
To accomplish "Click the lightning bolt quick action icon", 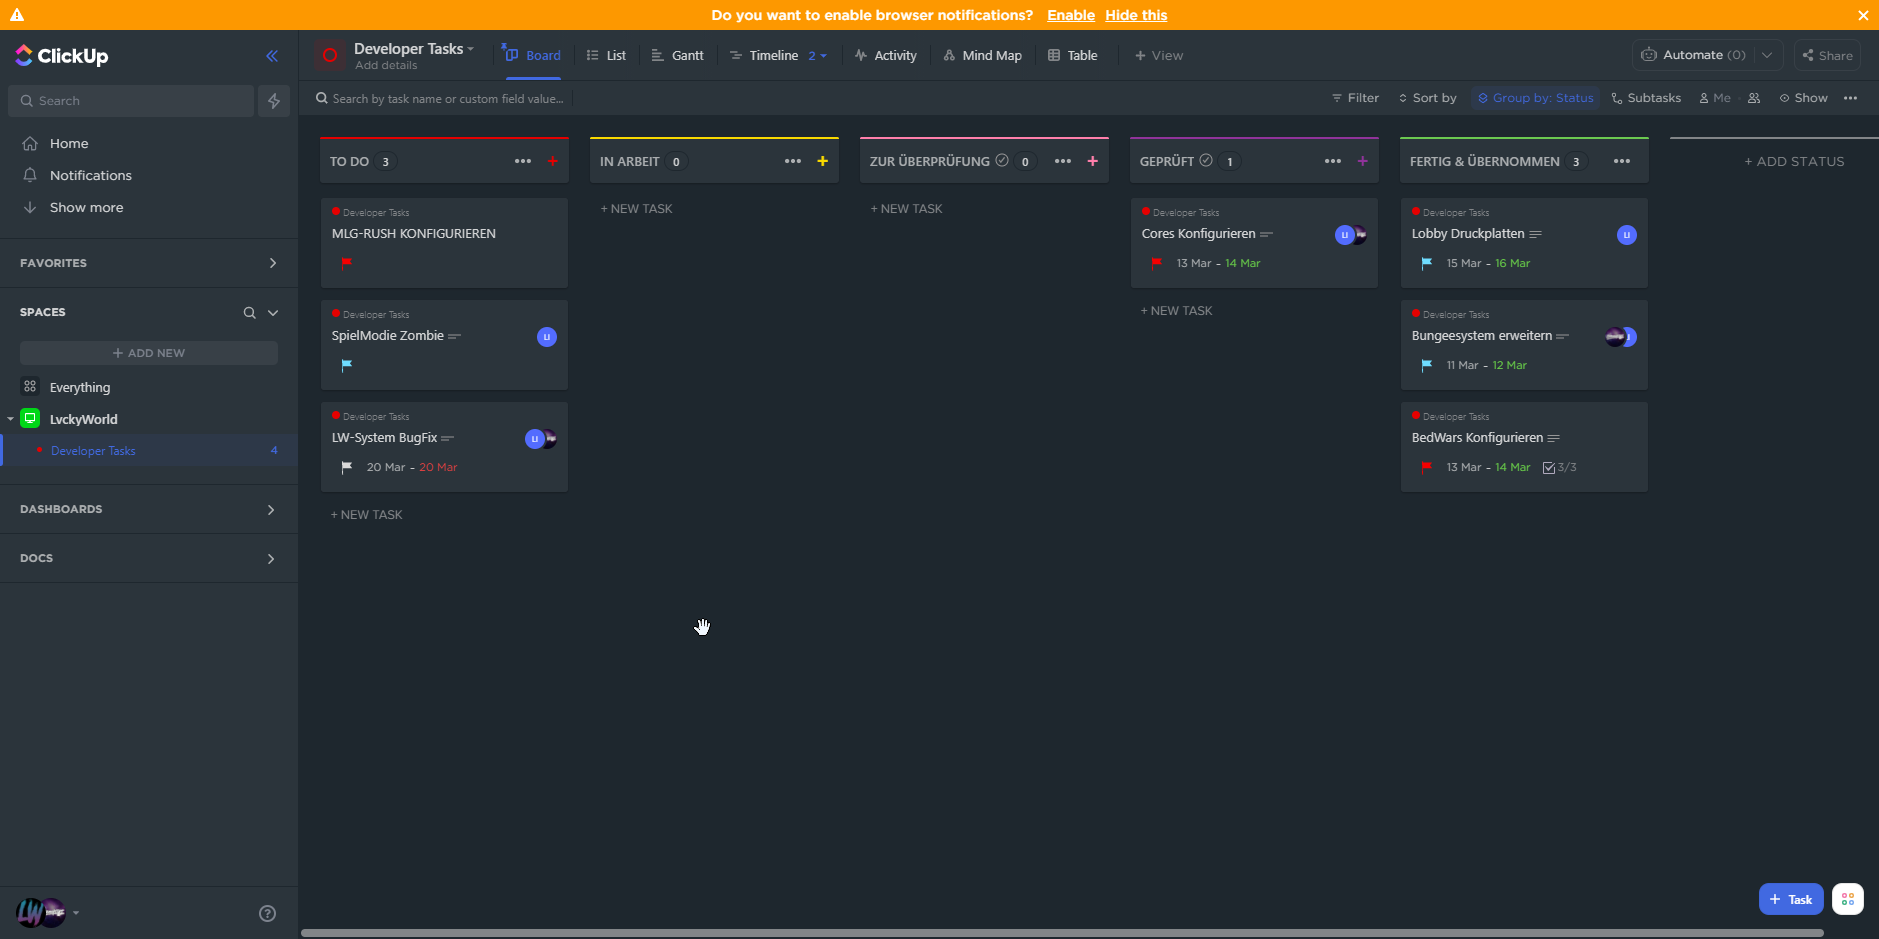I will [x=274, y=101].
